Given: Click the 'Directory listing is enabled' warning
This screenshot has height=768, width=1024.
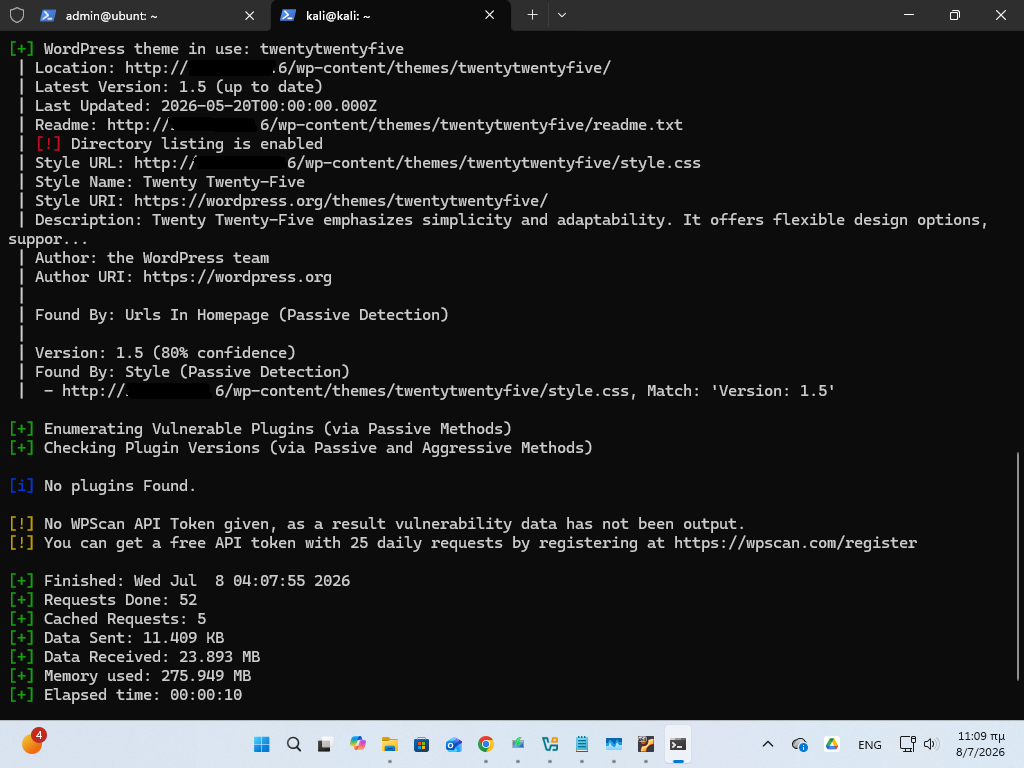Looking at the screenshot, I should 180,144.
